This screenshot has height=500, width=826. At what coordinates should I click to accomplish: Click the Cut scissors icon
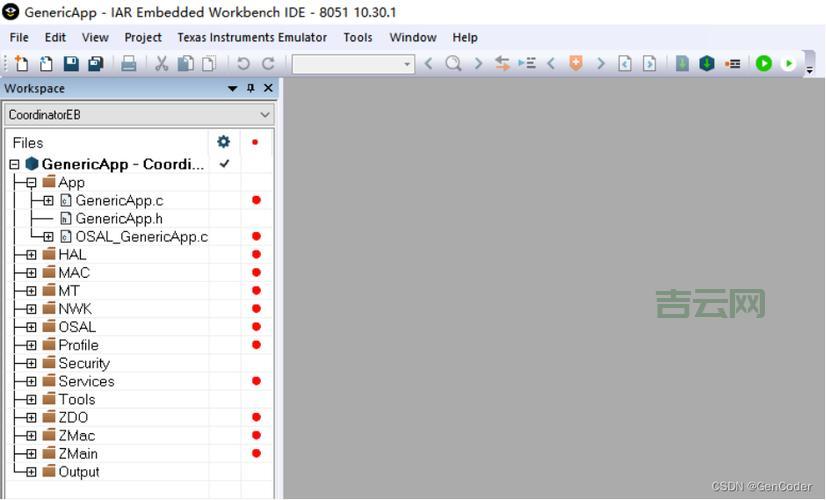[x=161, y=64]
